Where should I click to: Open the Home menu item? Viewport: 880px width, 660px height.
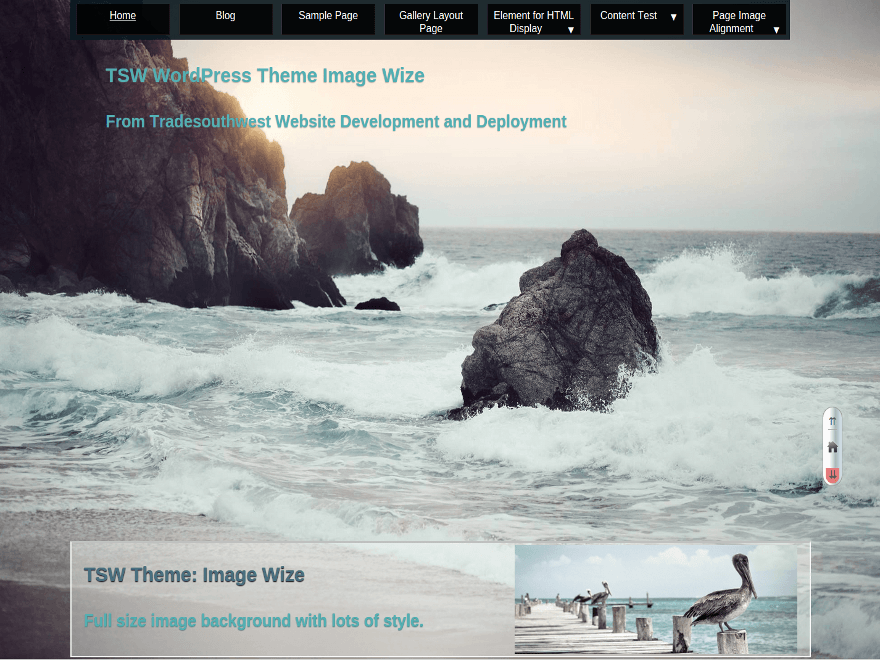click(123, 16)
